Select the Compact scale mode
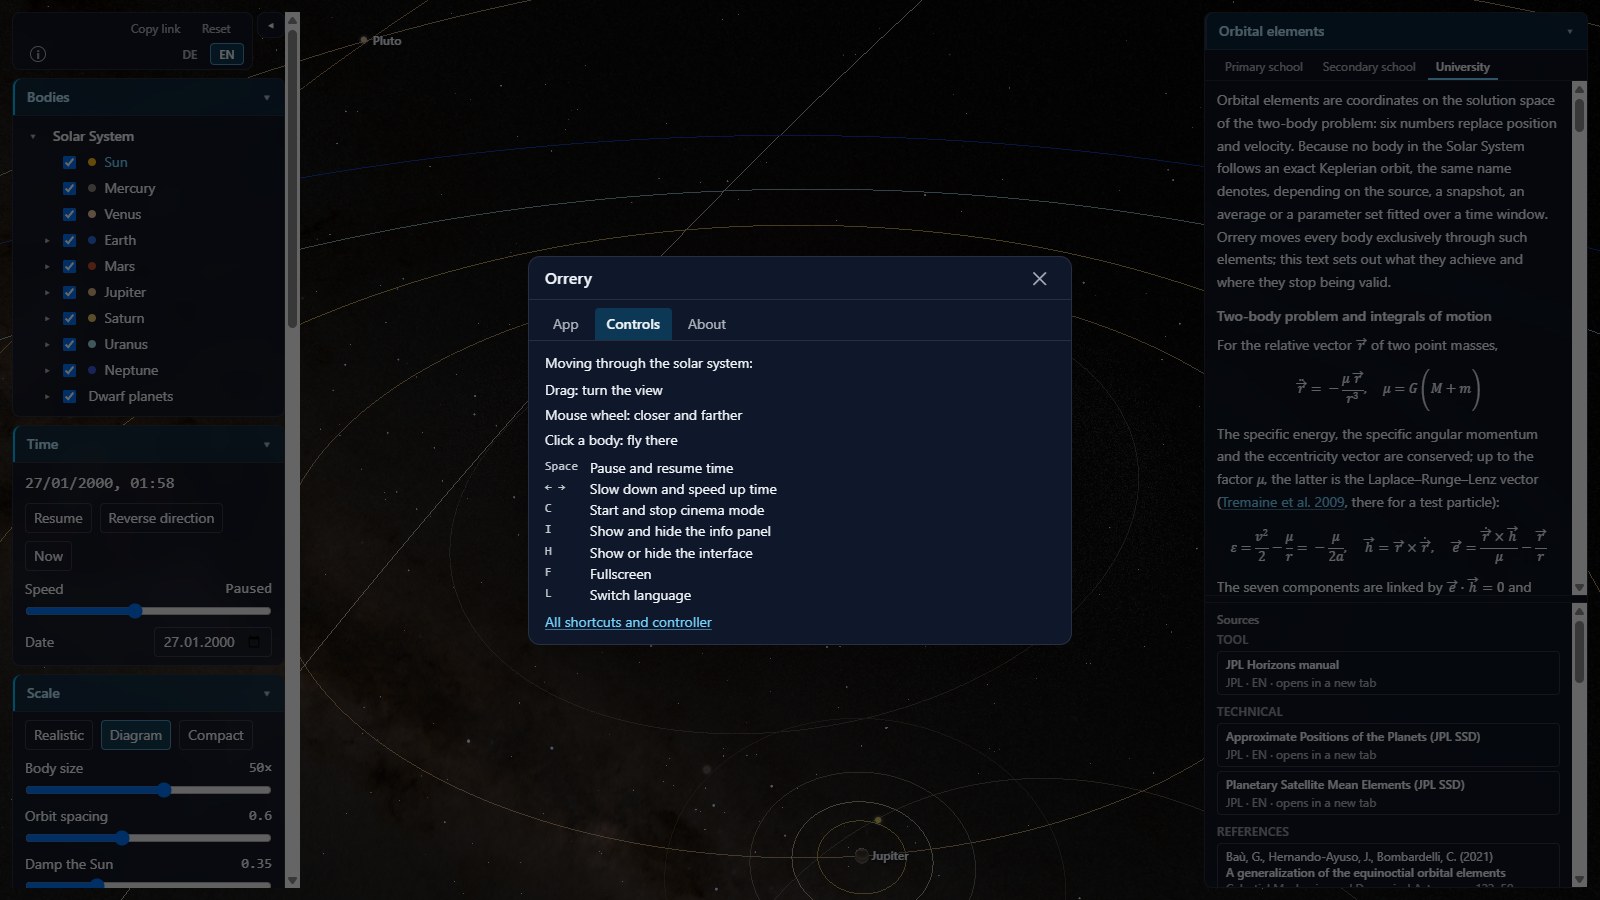The width and height of the screenshot is (1600, 900). click(216, 735)
